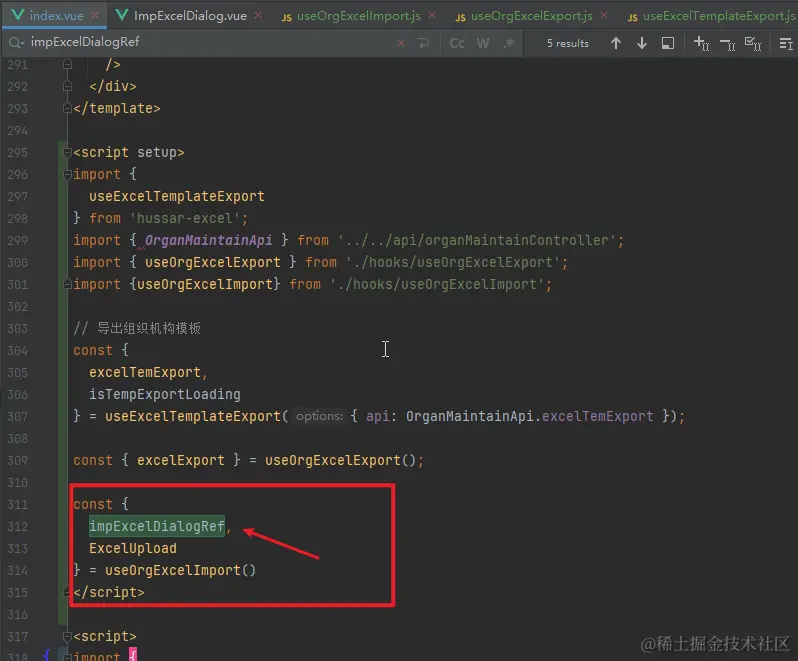Go to previous occurrence arrow
This screenshot has width=798, height=661.
[x=616, y=43]
